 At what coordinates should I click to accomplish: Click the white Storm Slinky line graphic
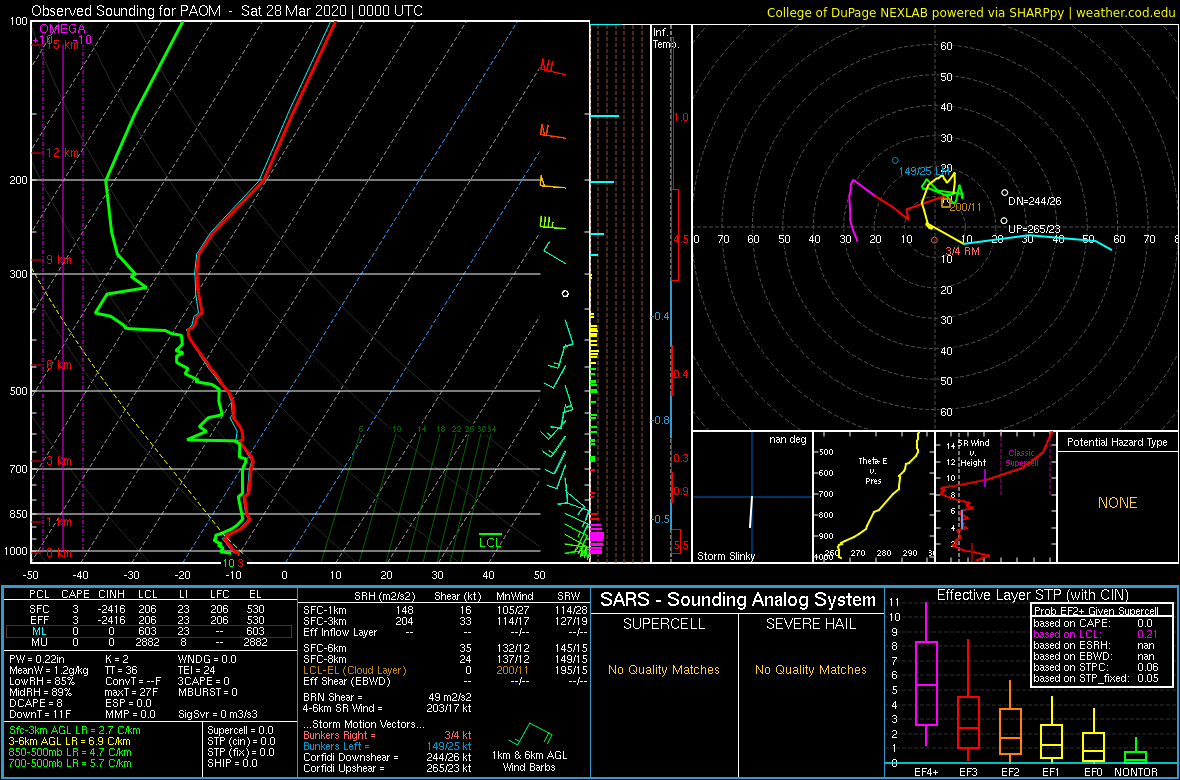[x=751, y=512]
